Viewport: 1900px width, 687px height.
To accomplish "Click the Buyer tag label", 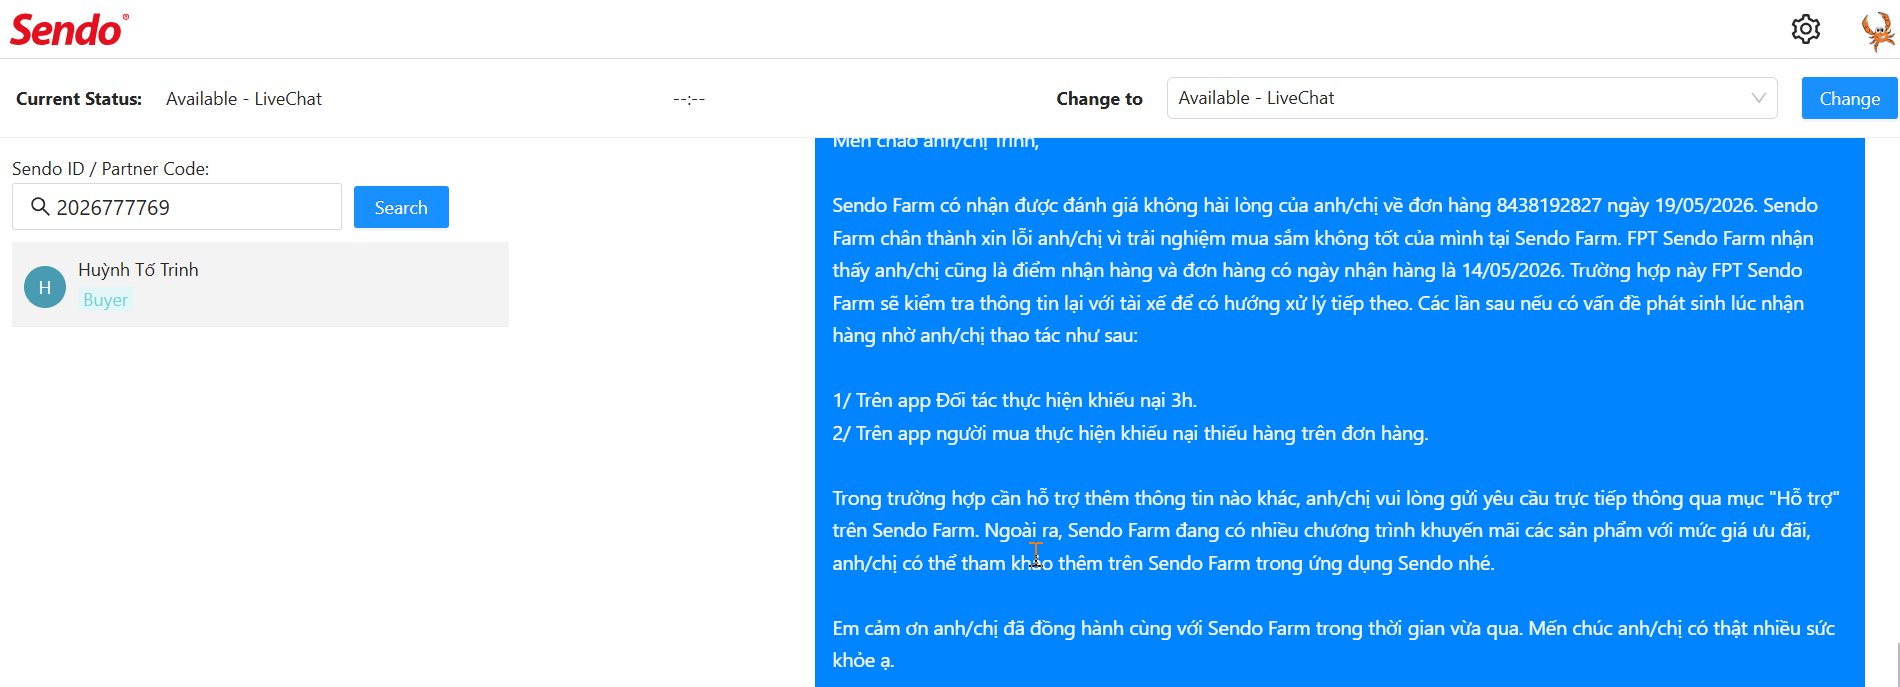I will [x=105, y=300].
